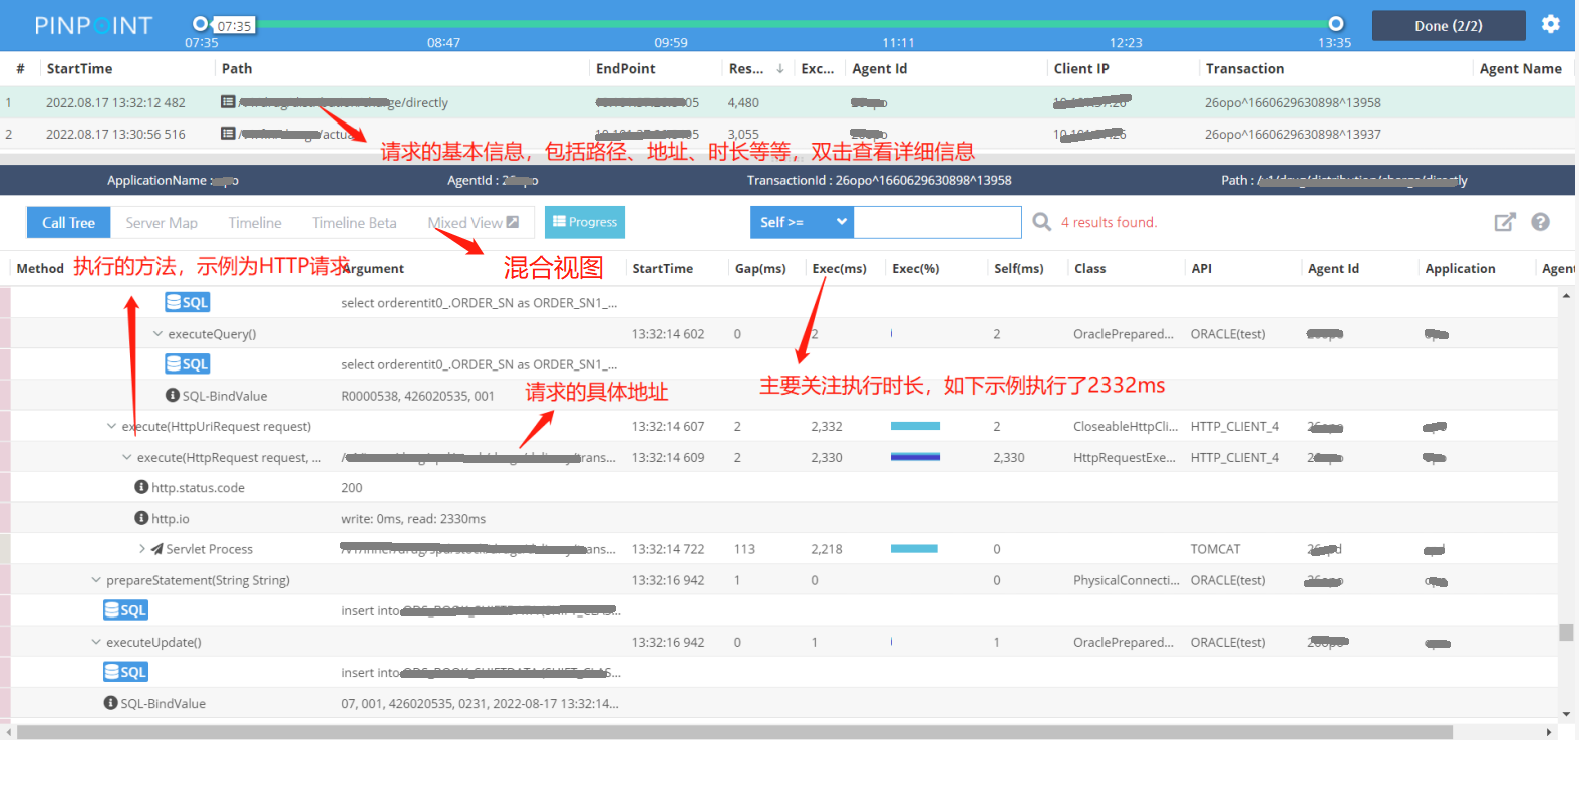
Task: Click the Transaction column header
Action: tap(1245, 69)
